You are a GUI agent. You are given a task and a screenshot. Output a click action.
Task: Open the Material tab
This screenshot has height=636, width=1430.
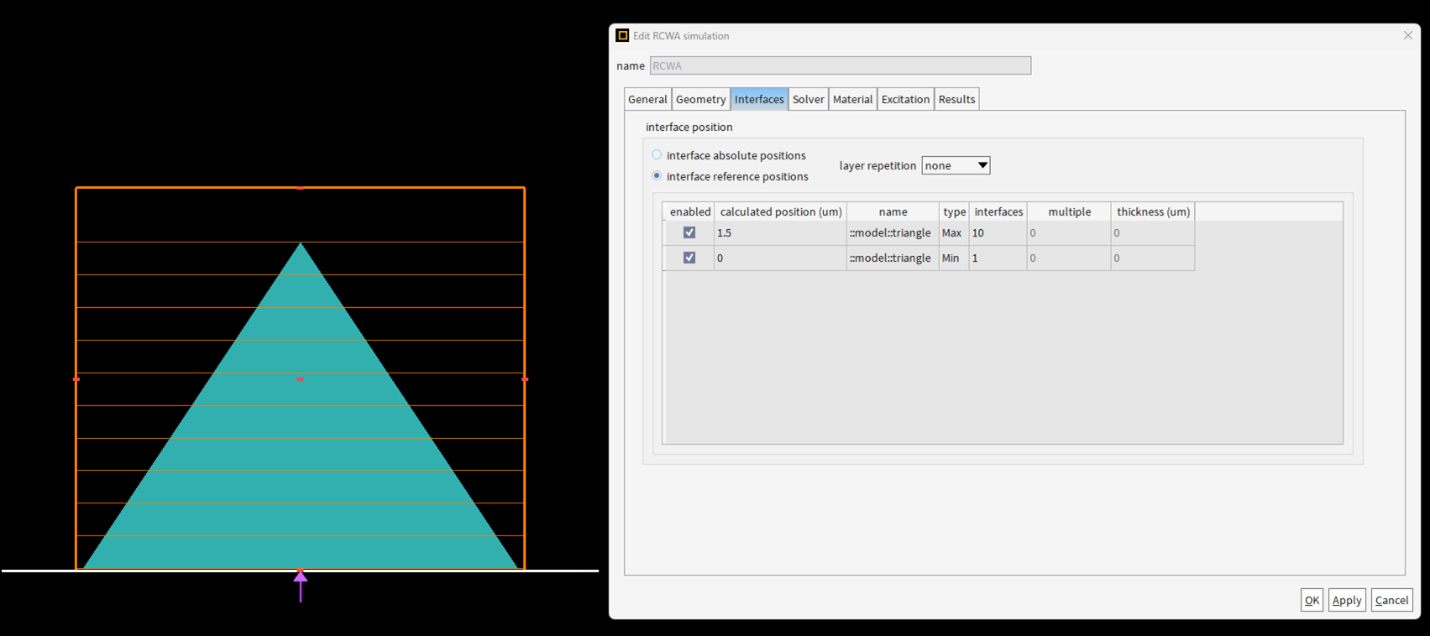click(852, 99)
